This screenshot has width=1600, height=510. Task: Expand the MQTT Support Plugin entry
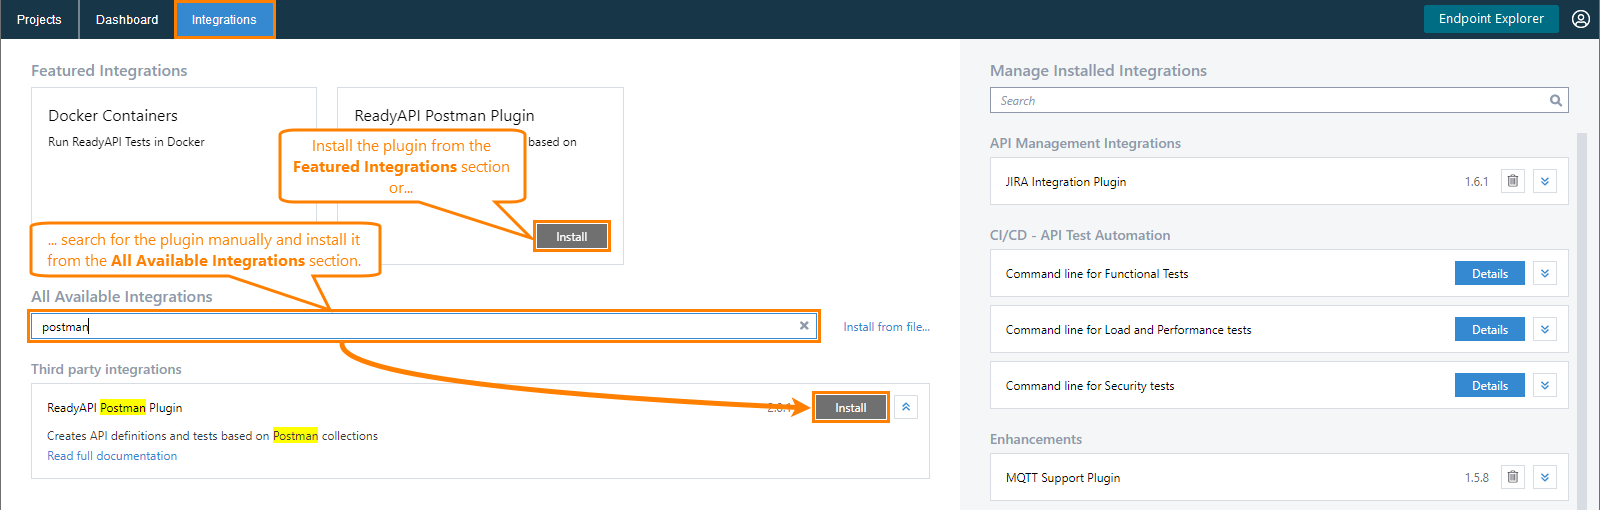pyautogui.click(x=1545, y=477)
